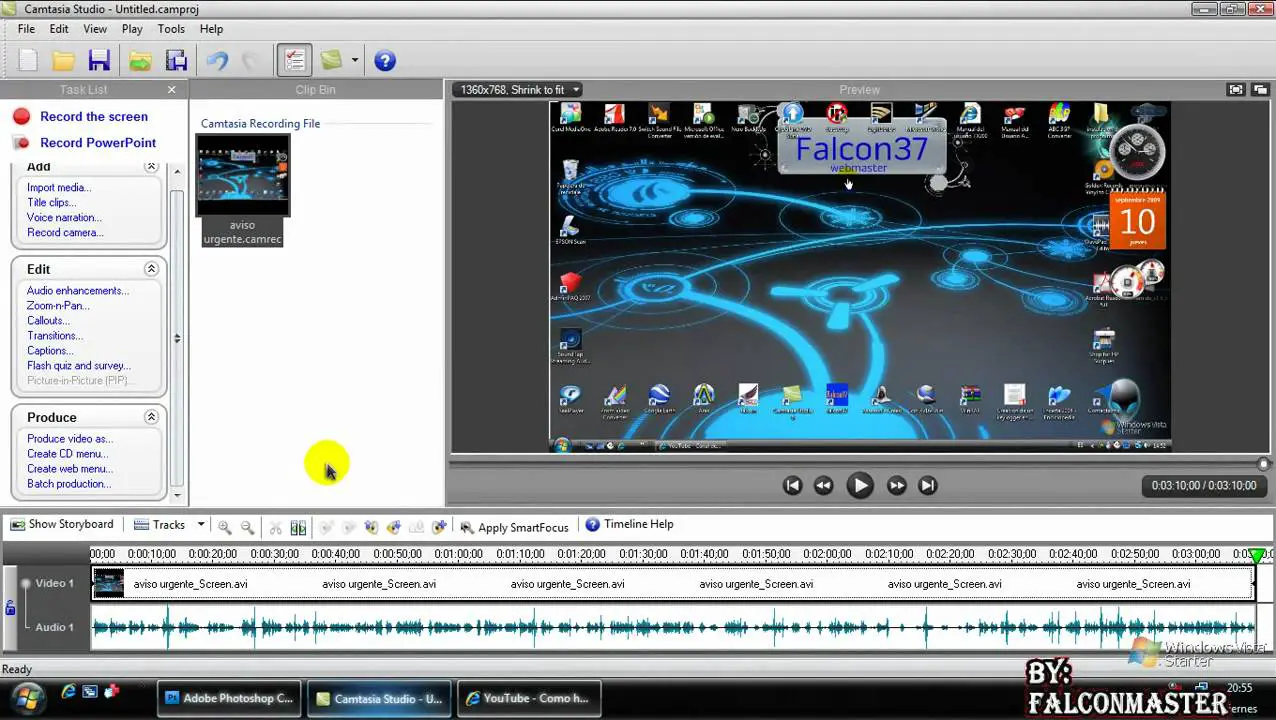The height and width of the screenshot is (720, 1276).
Task: Open the Help menu
Action: pyautogui.click(x=211, y=29)
